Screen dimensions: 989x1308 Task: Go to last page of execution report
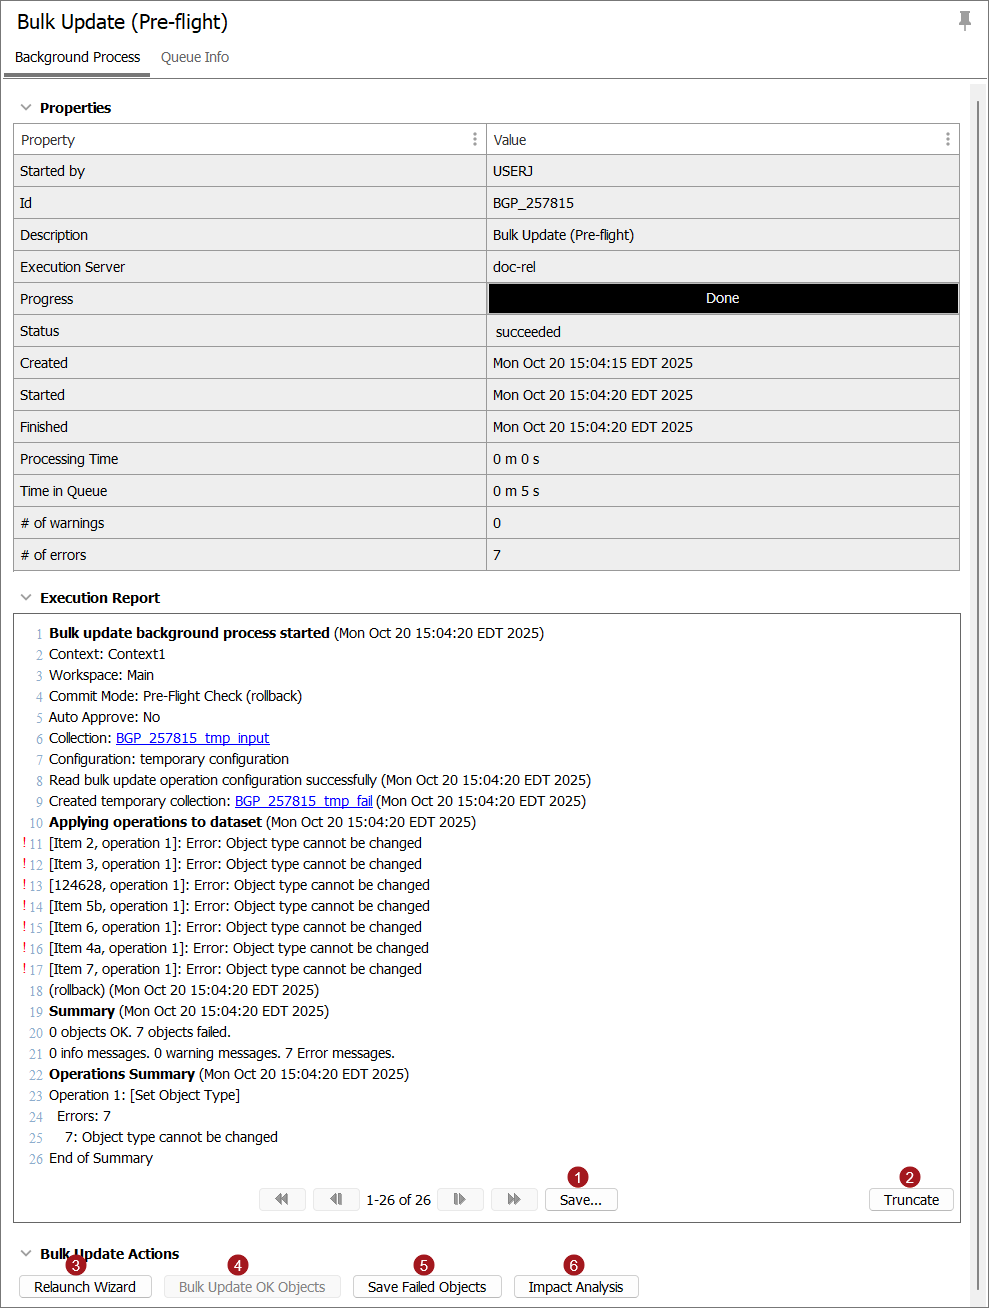(514, 1199)
